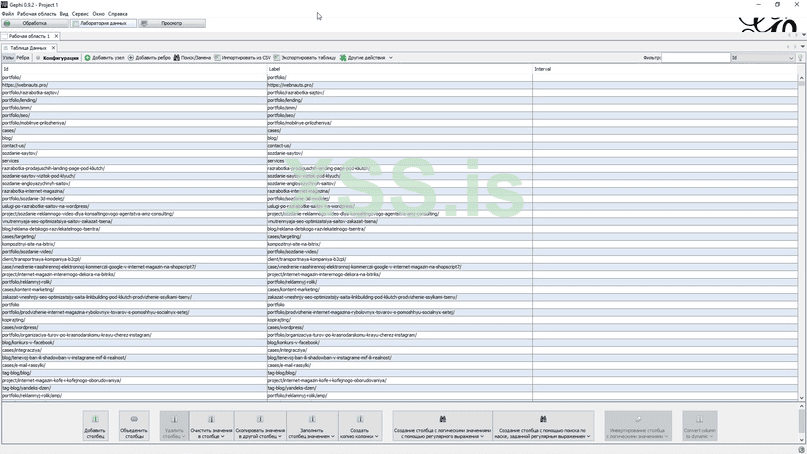Click Add column (Добавить столбец) button
This screenshot has width=807, height=454.
click(95, 426)
